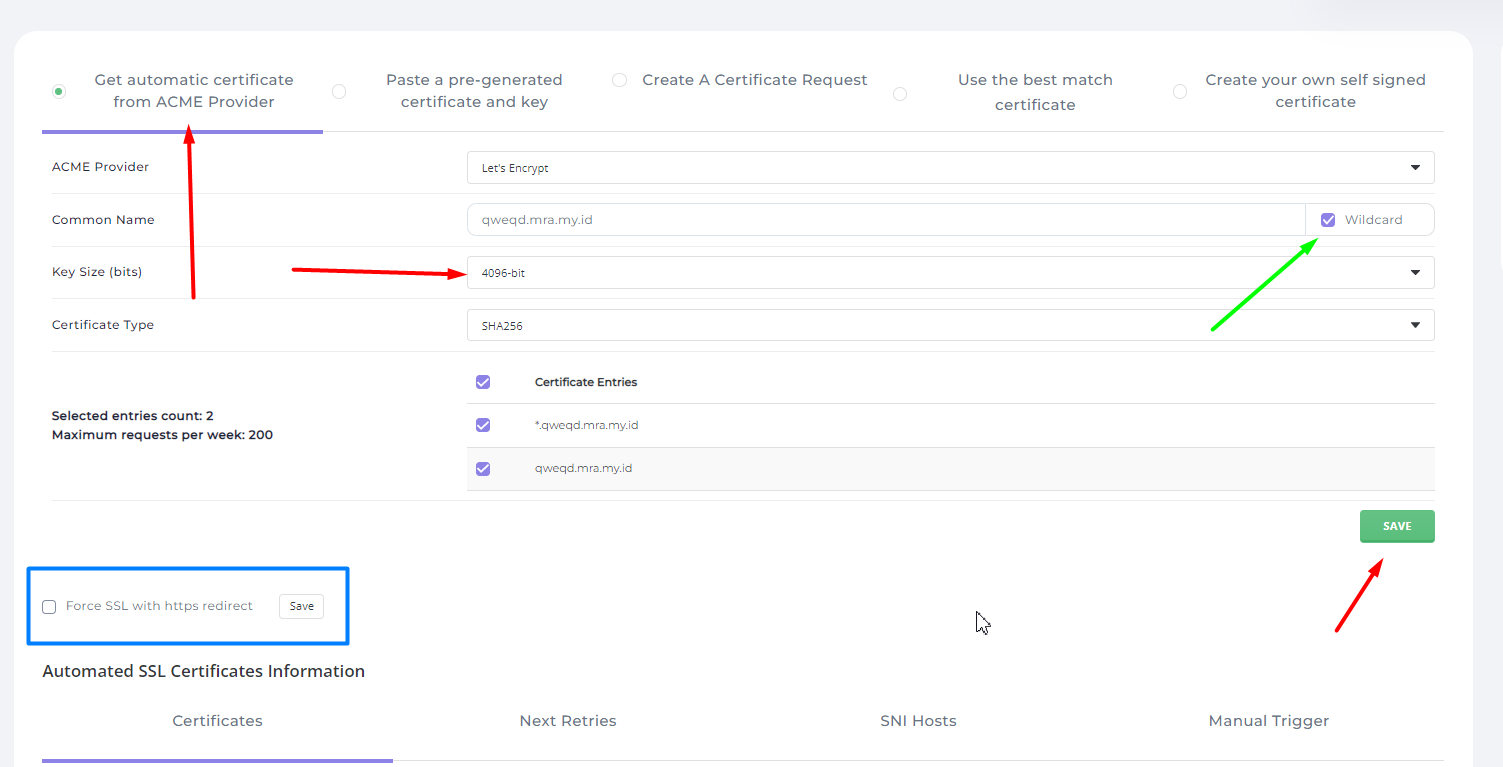This screenshot has height=767, width=1503.
Task: Click the green SAVE button
Action: coord(1397,526)
